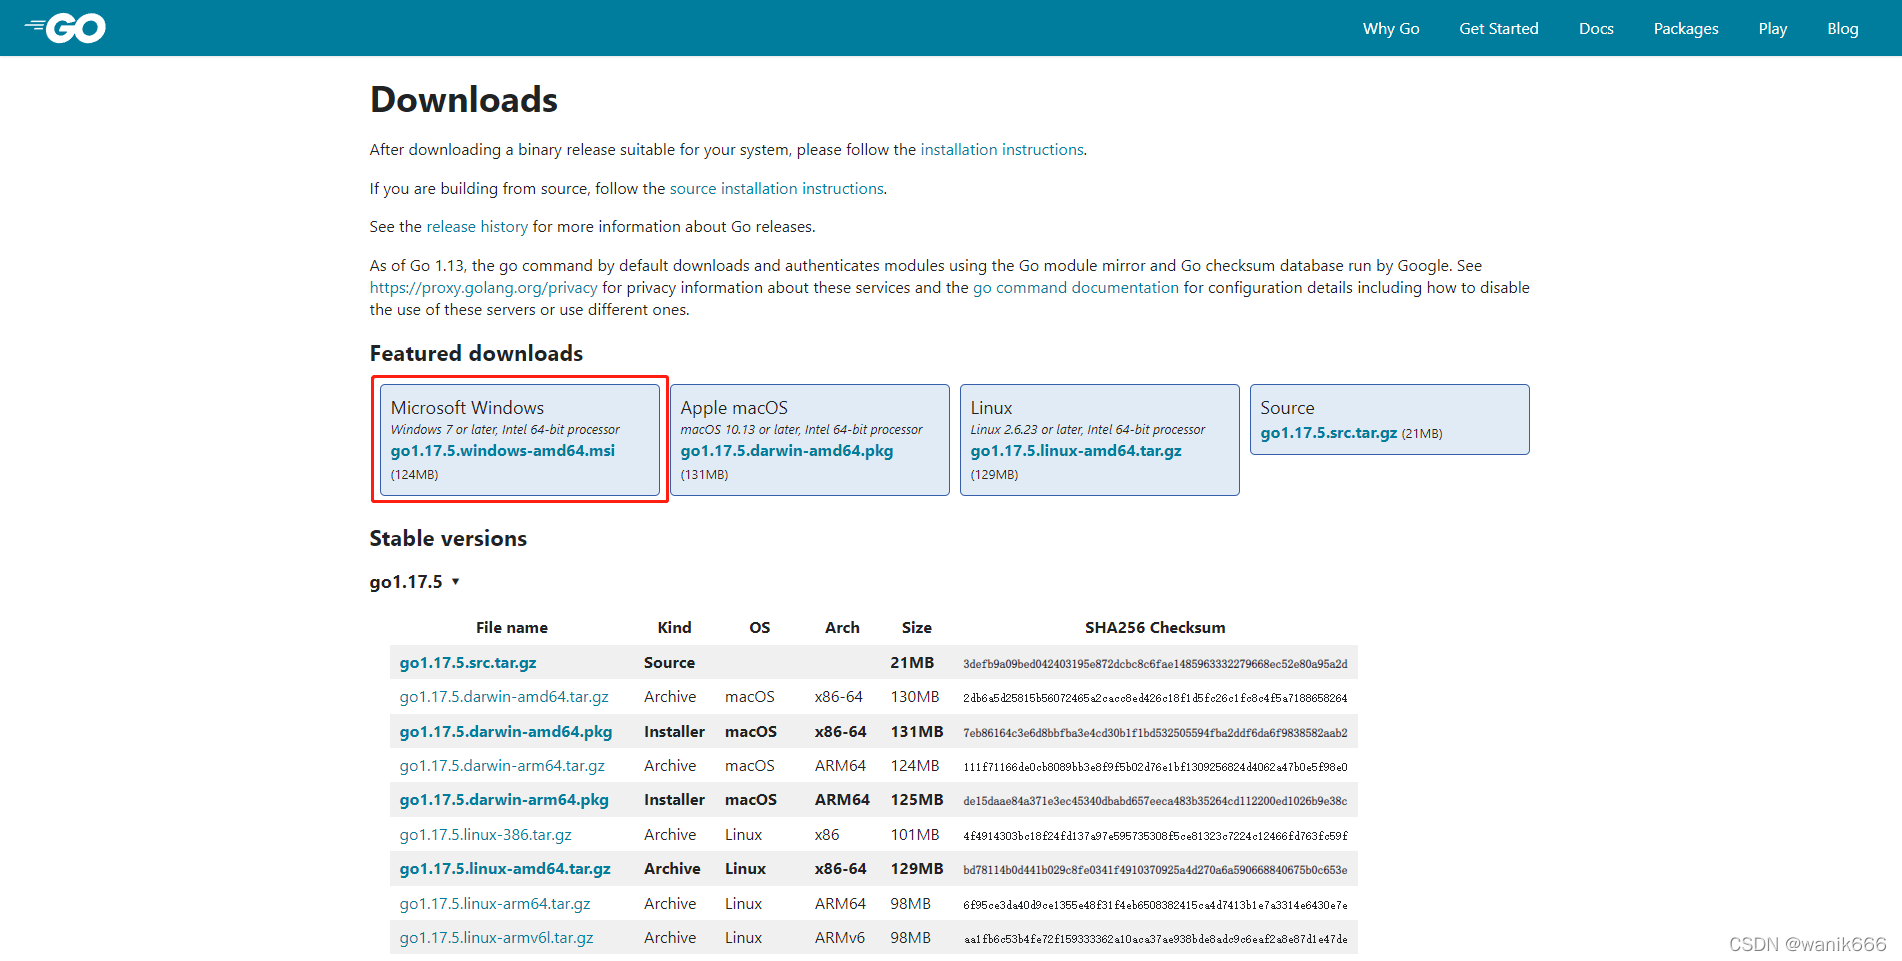Click go1.17.5.linux-arm64.tar.gz file link

coord(495,904)
